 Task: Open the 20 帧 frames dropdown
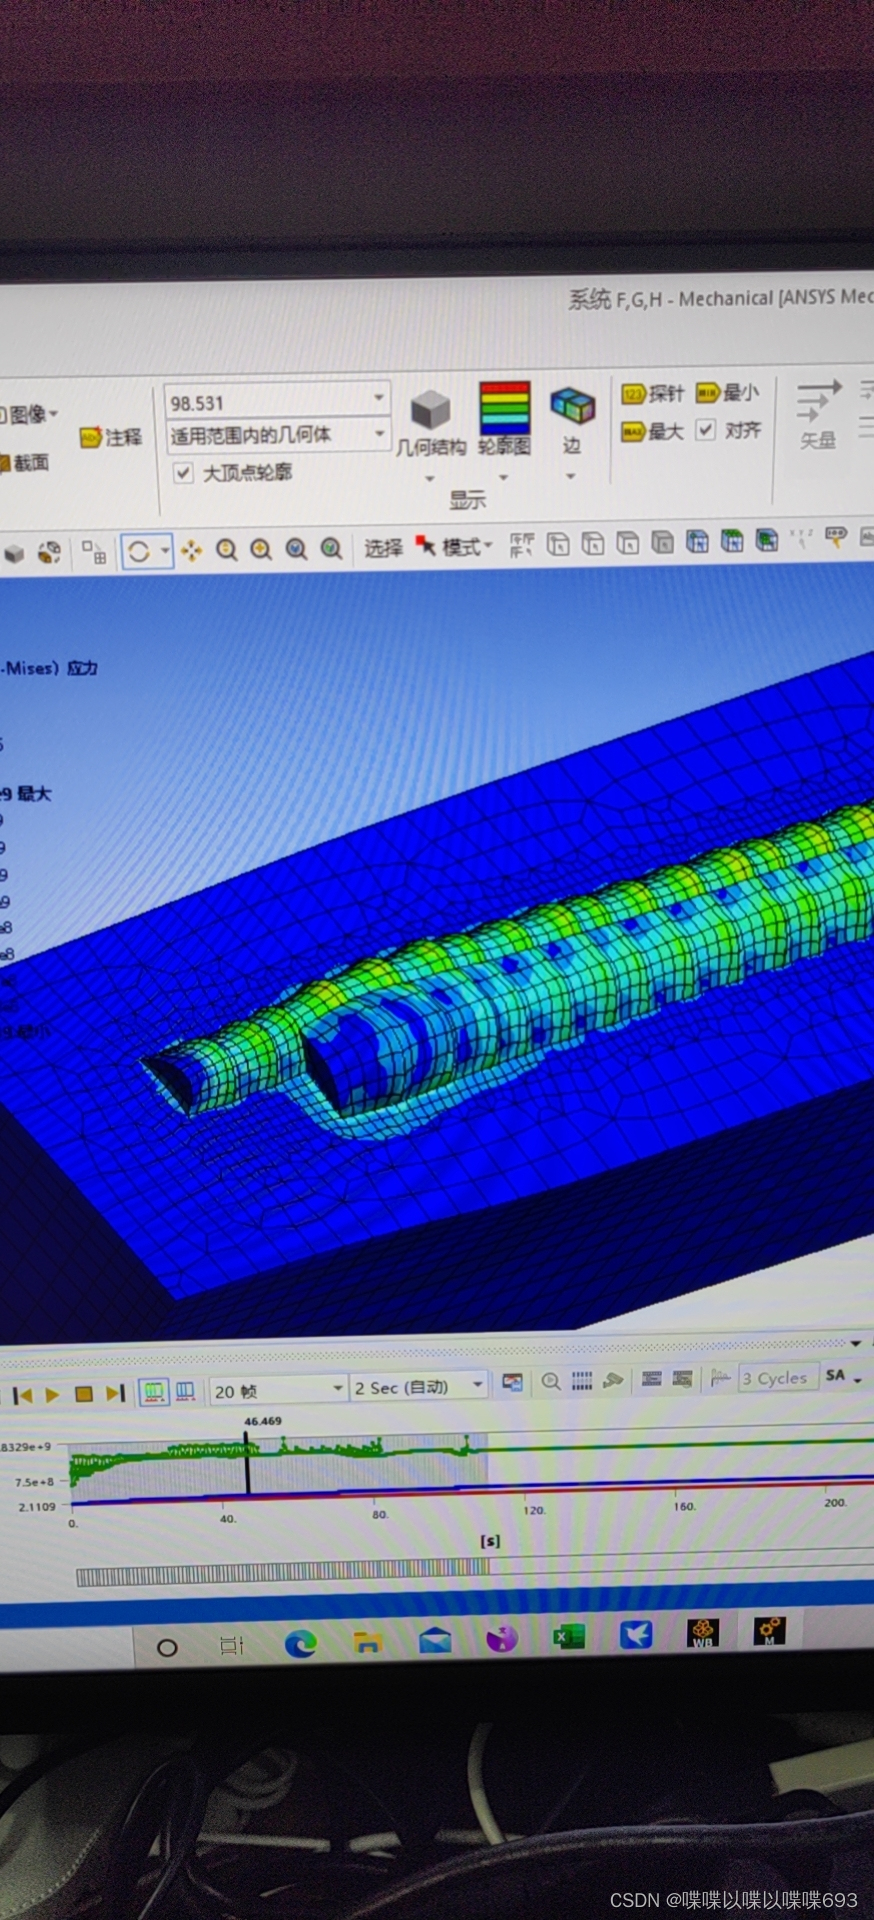click(278, 1390)
